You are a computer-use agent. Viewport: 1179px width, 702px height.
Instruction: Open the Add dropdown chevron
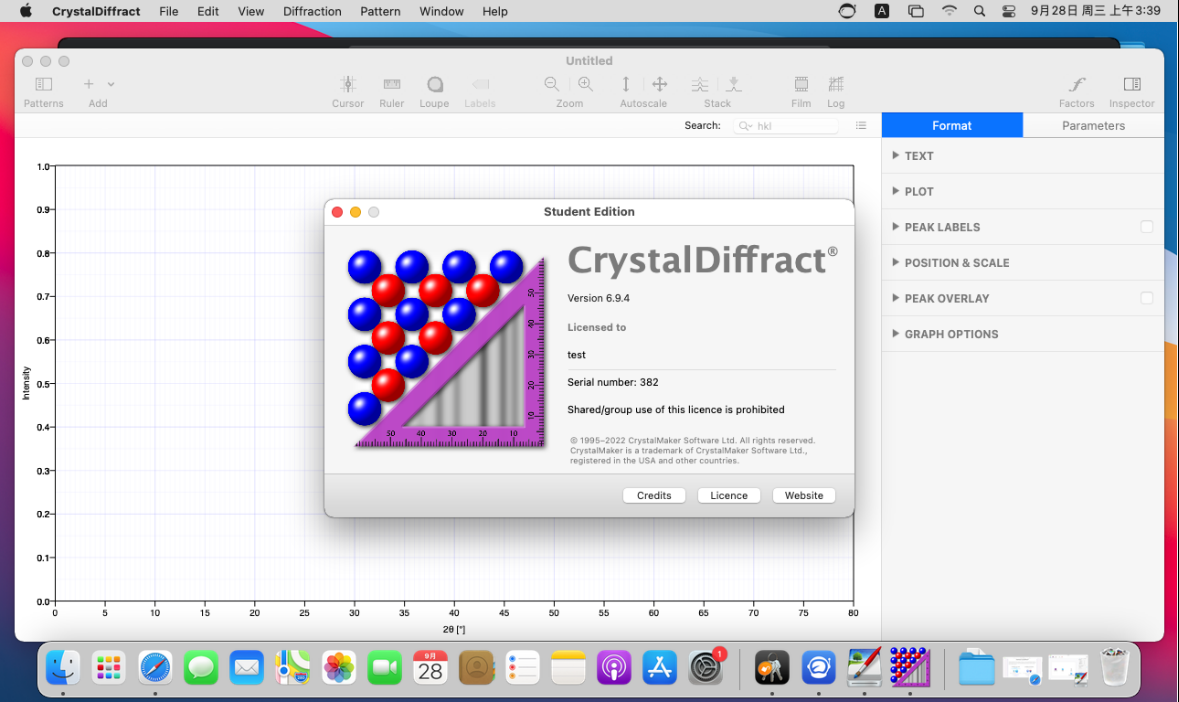(x=111, y=84)
